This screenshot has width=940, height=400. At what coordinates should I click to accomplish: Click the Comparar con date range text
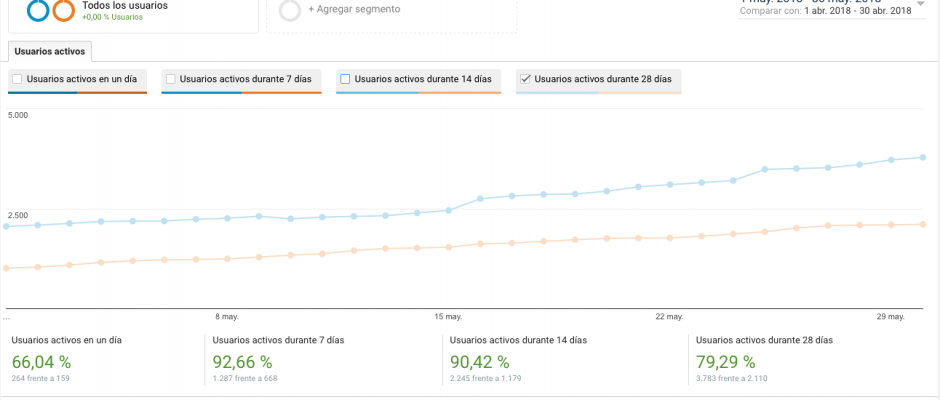pos(825,10)
